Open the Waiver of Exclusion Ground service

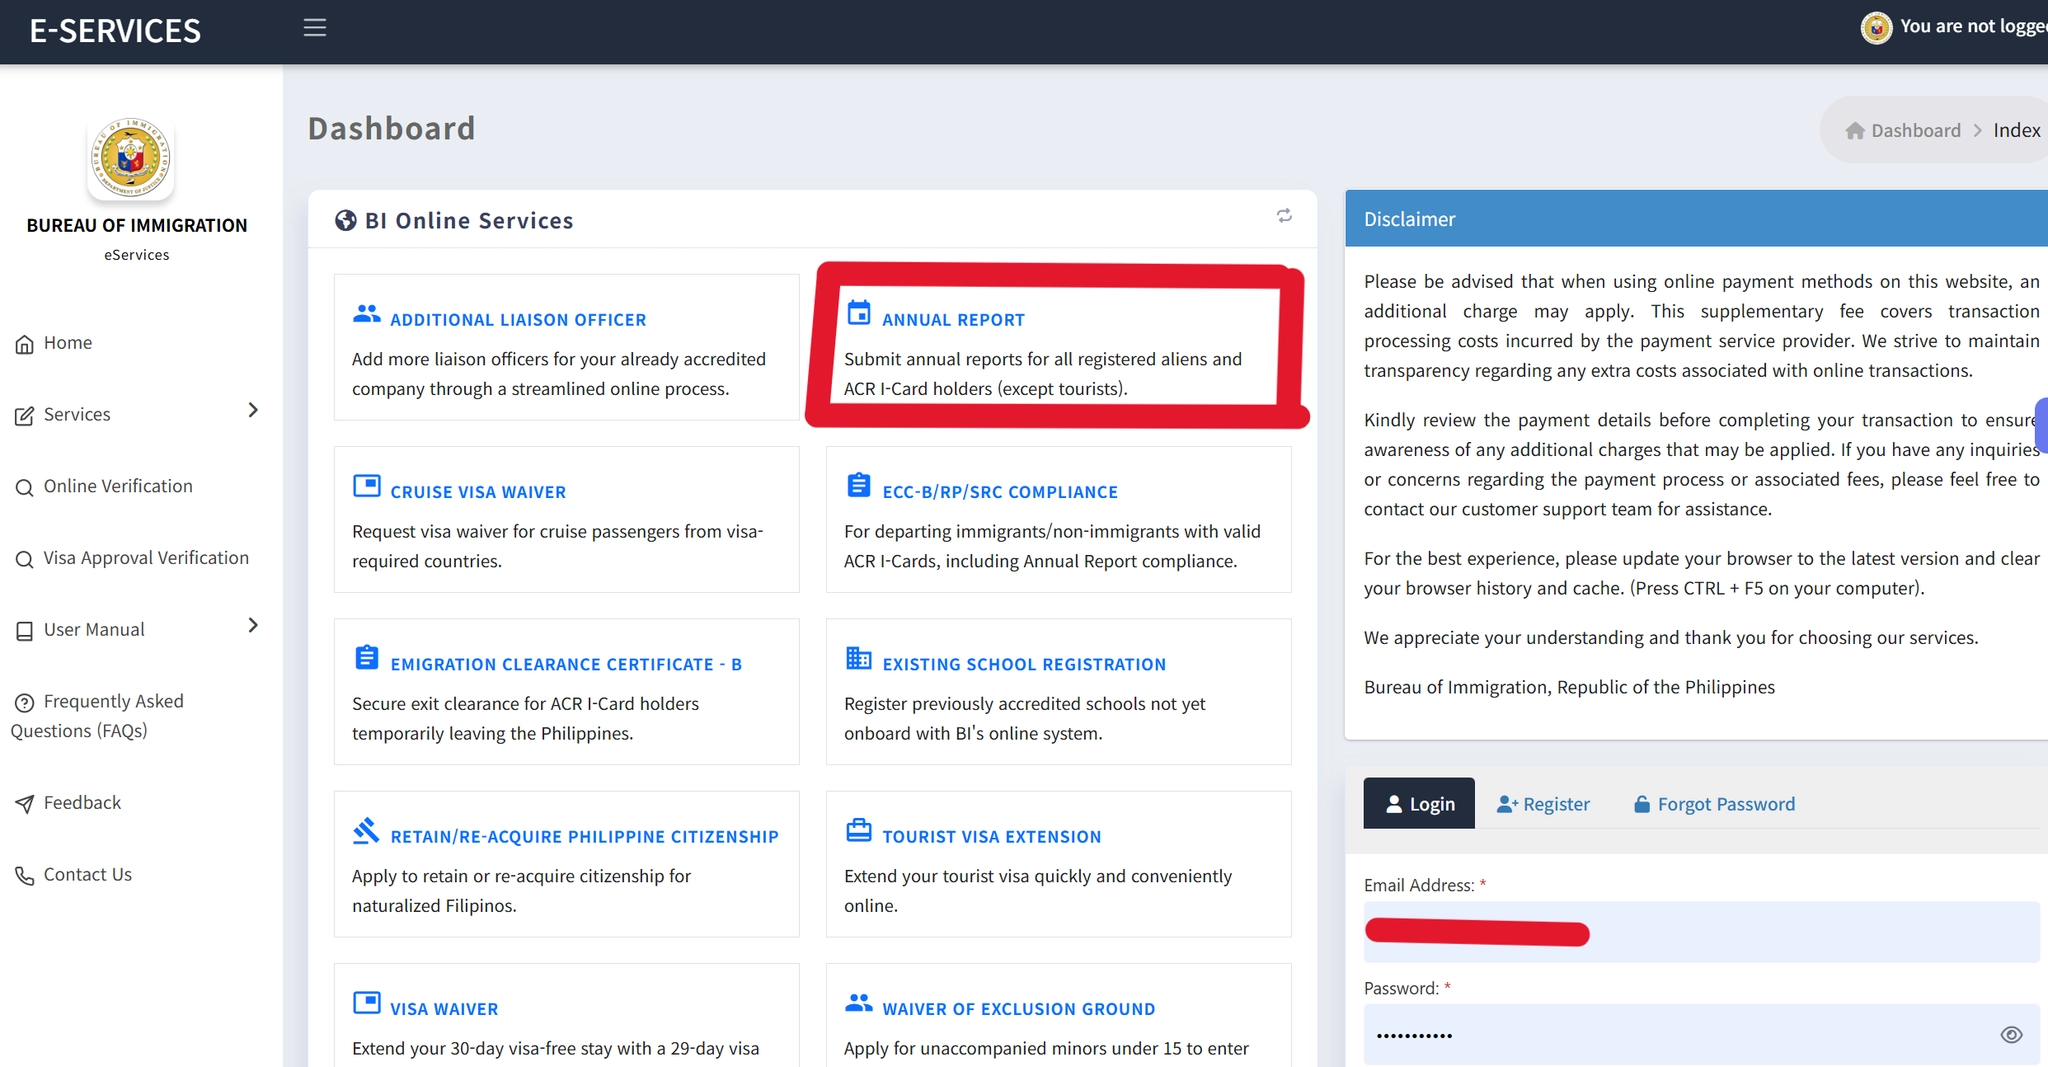(x=1018, y=1010)
